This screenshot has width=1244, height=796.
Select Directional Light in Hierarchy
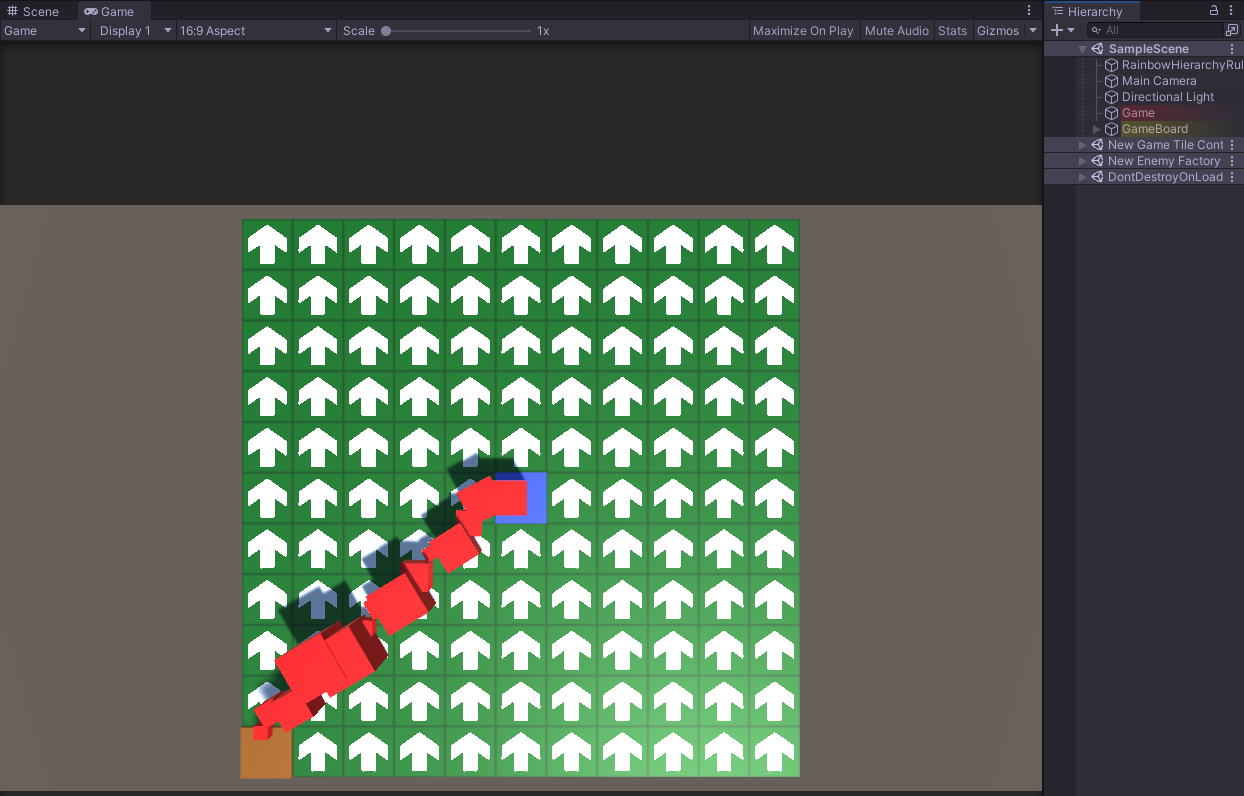pyautogui.click(x=1168, y=97)
